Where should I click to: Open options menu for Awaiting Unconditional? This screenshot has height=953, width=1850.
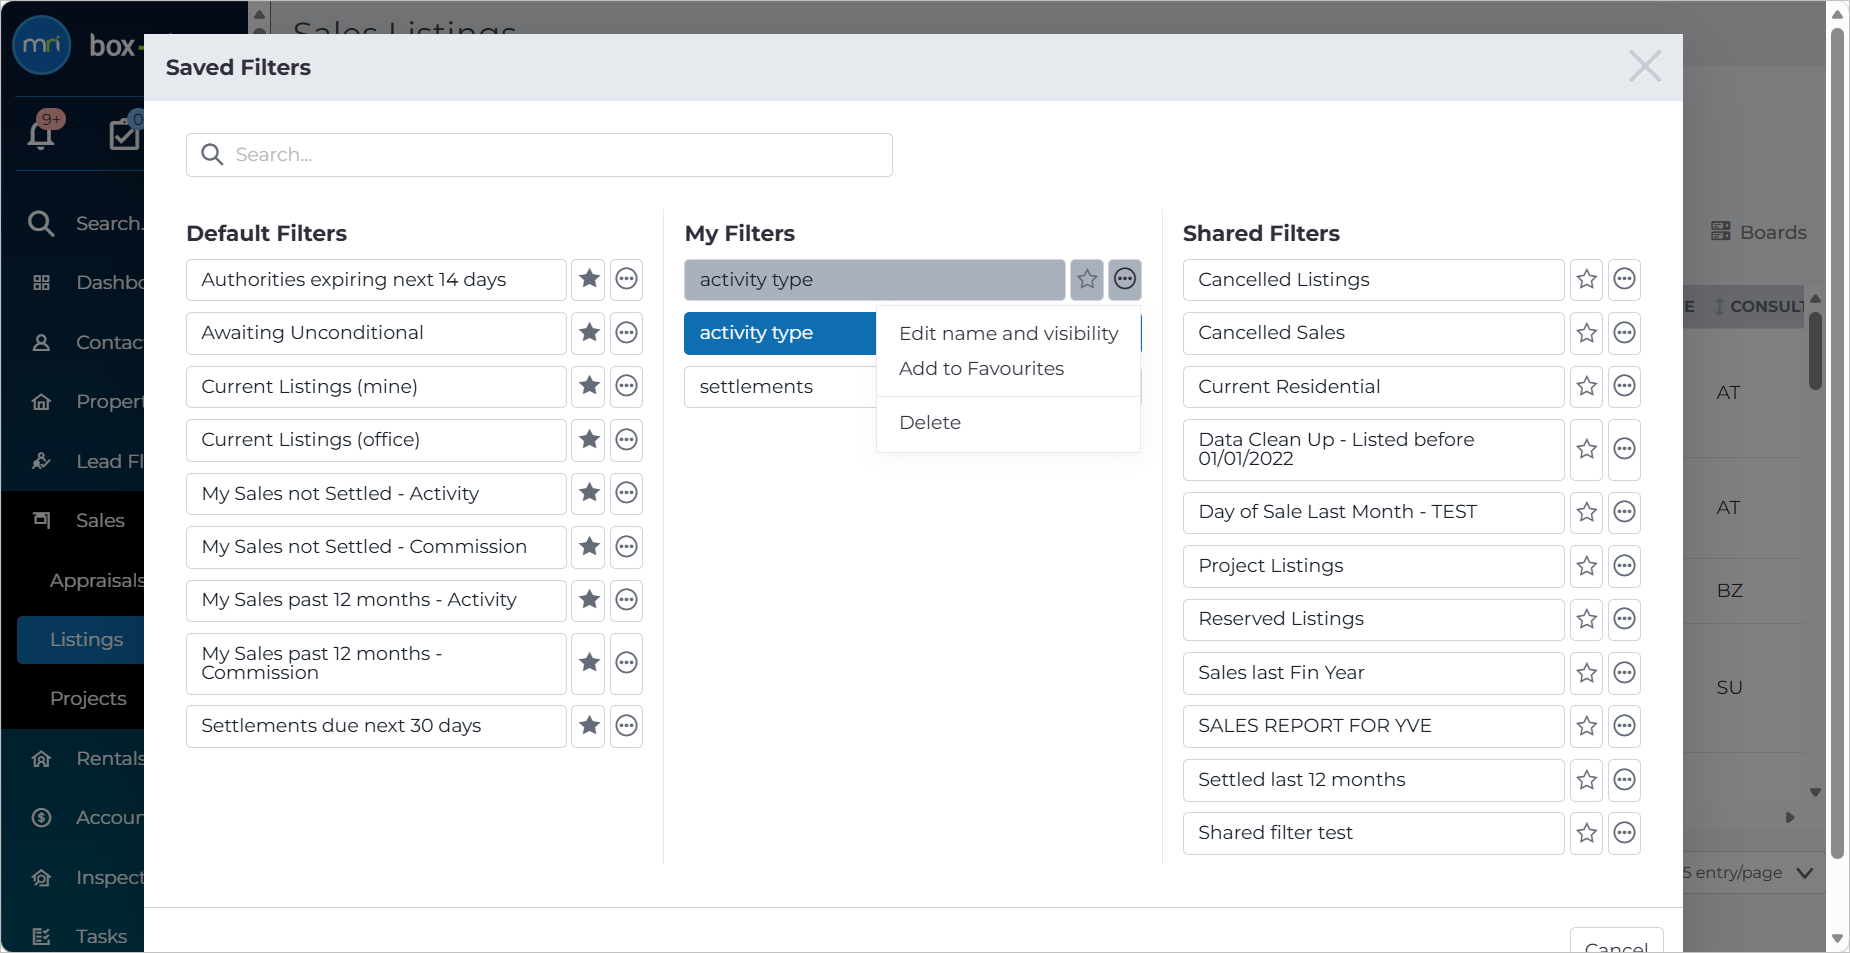click(x=626, y=333)
